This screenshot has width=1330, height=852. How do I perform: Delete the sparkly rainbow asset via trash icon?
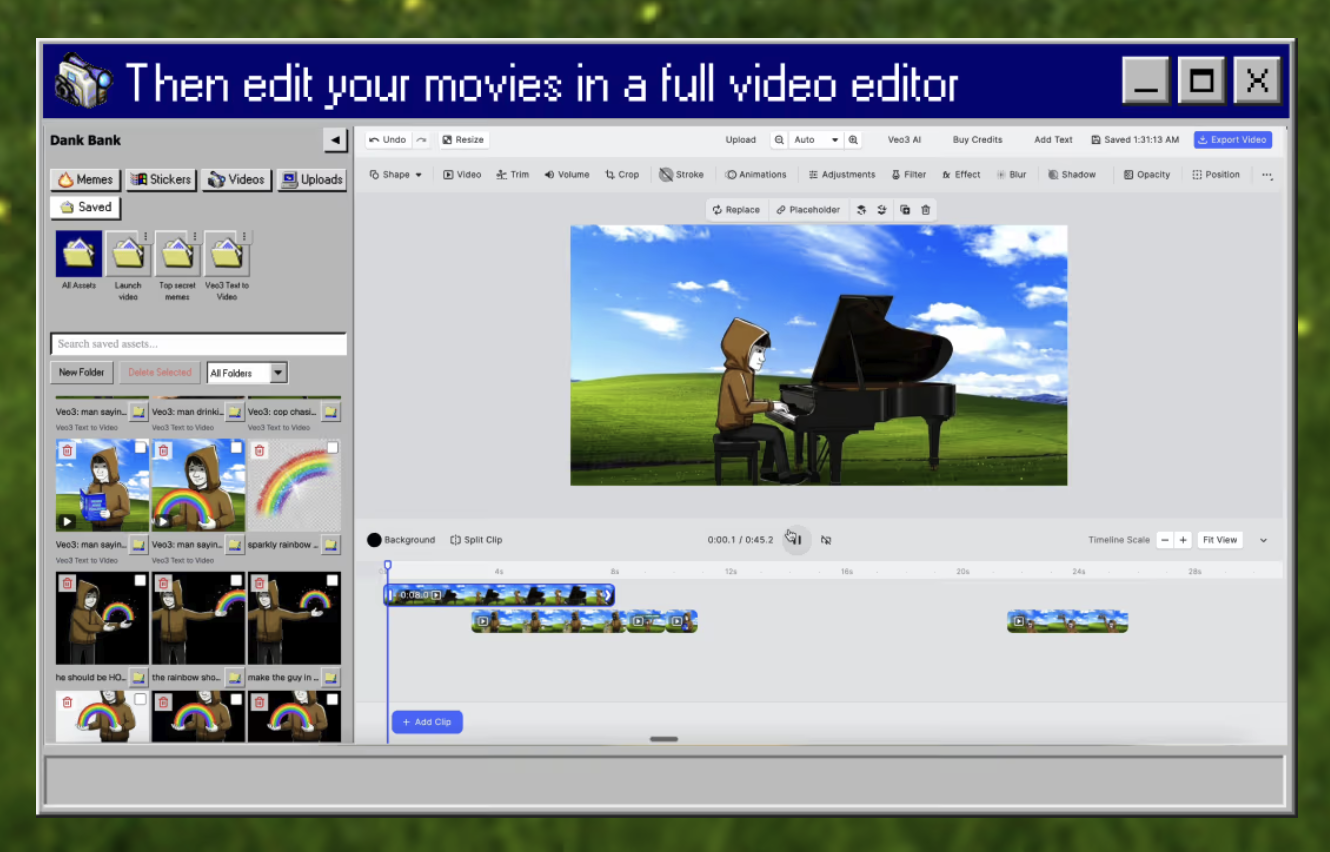(x=259, y=451)
